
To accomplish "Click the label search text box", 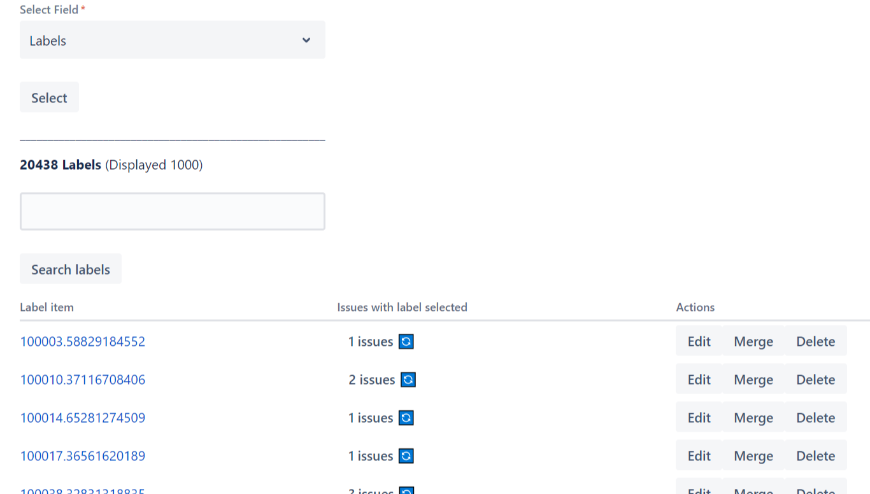I will [x=172, y=212].
